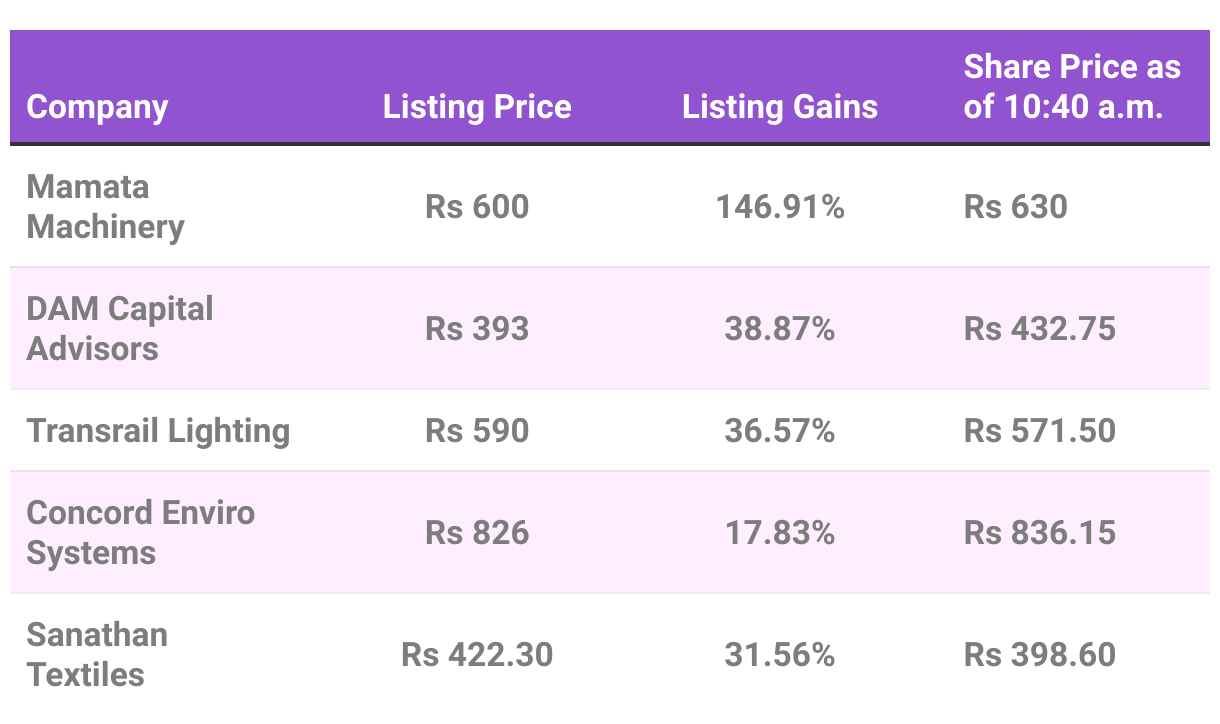Select the DAM Capital Advisors company cell

click(x=119, y=328)
